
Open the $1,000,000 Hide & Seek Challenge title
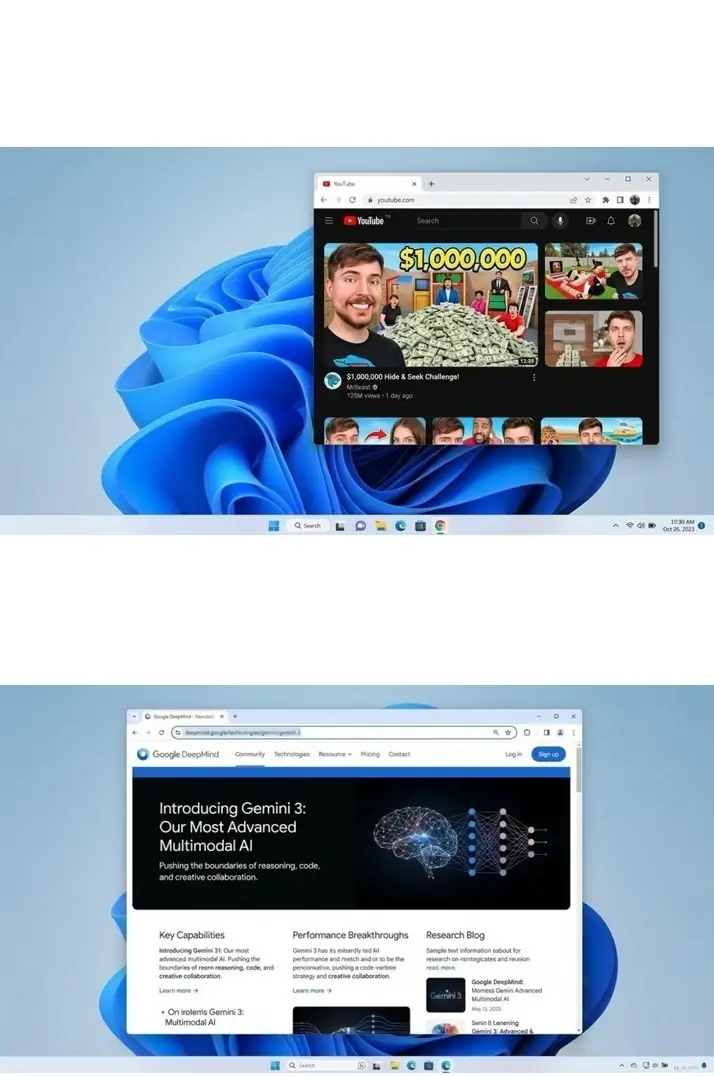tap(403, 377)
